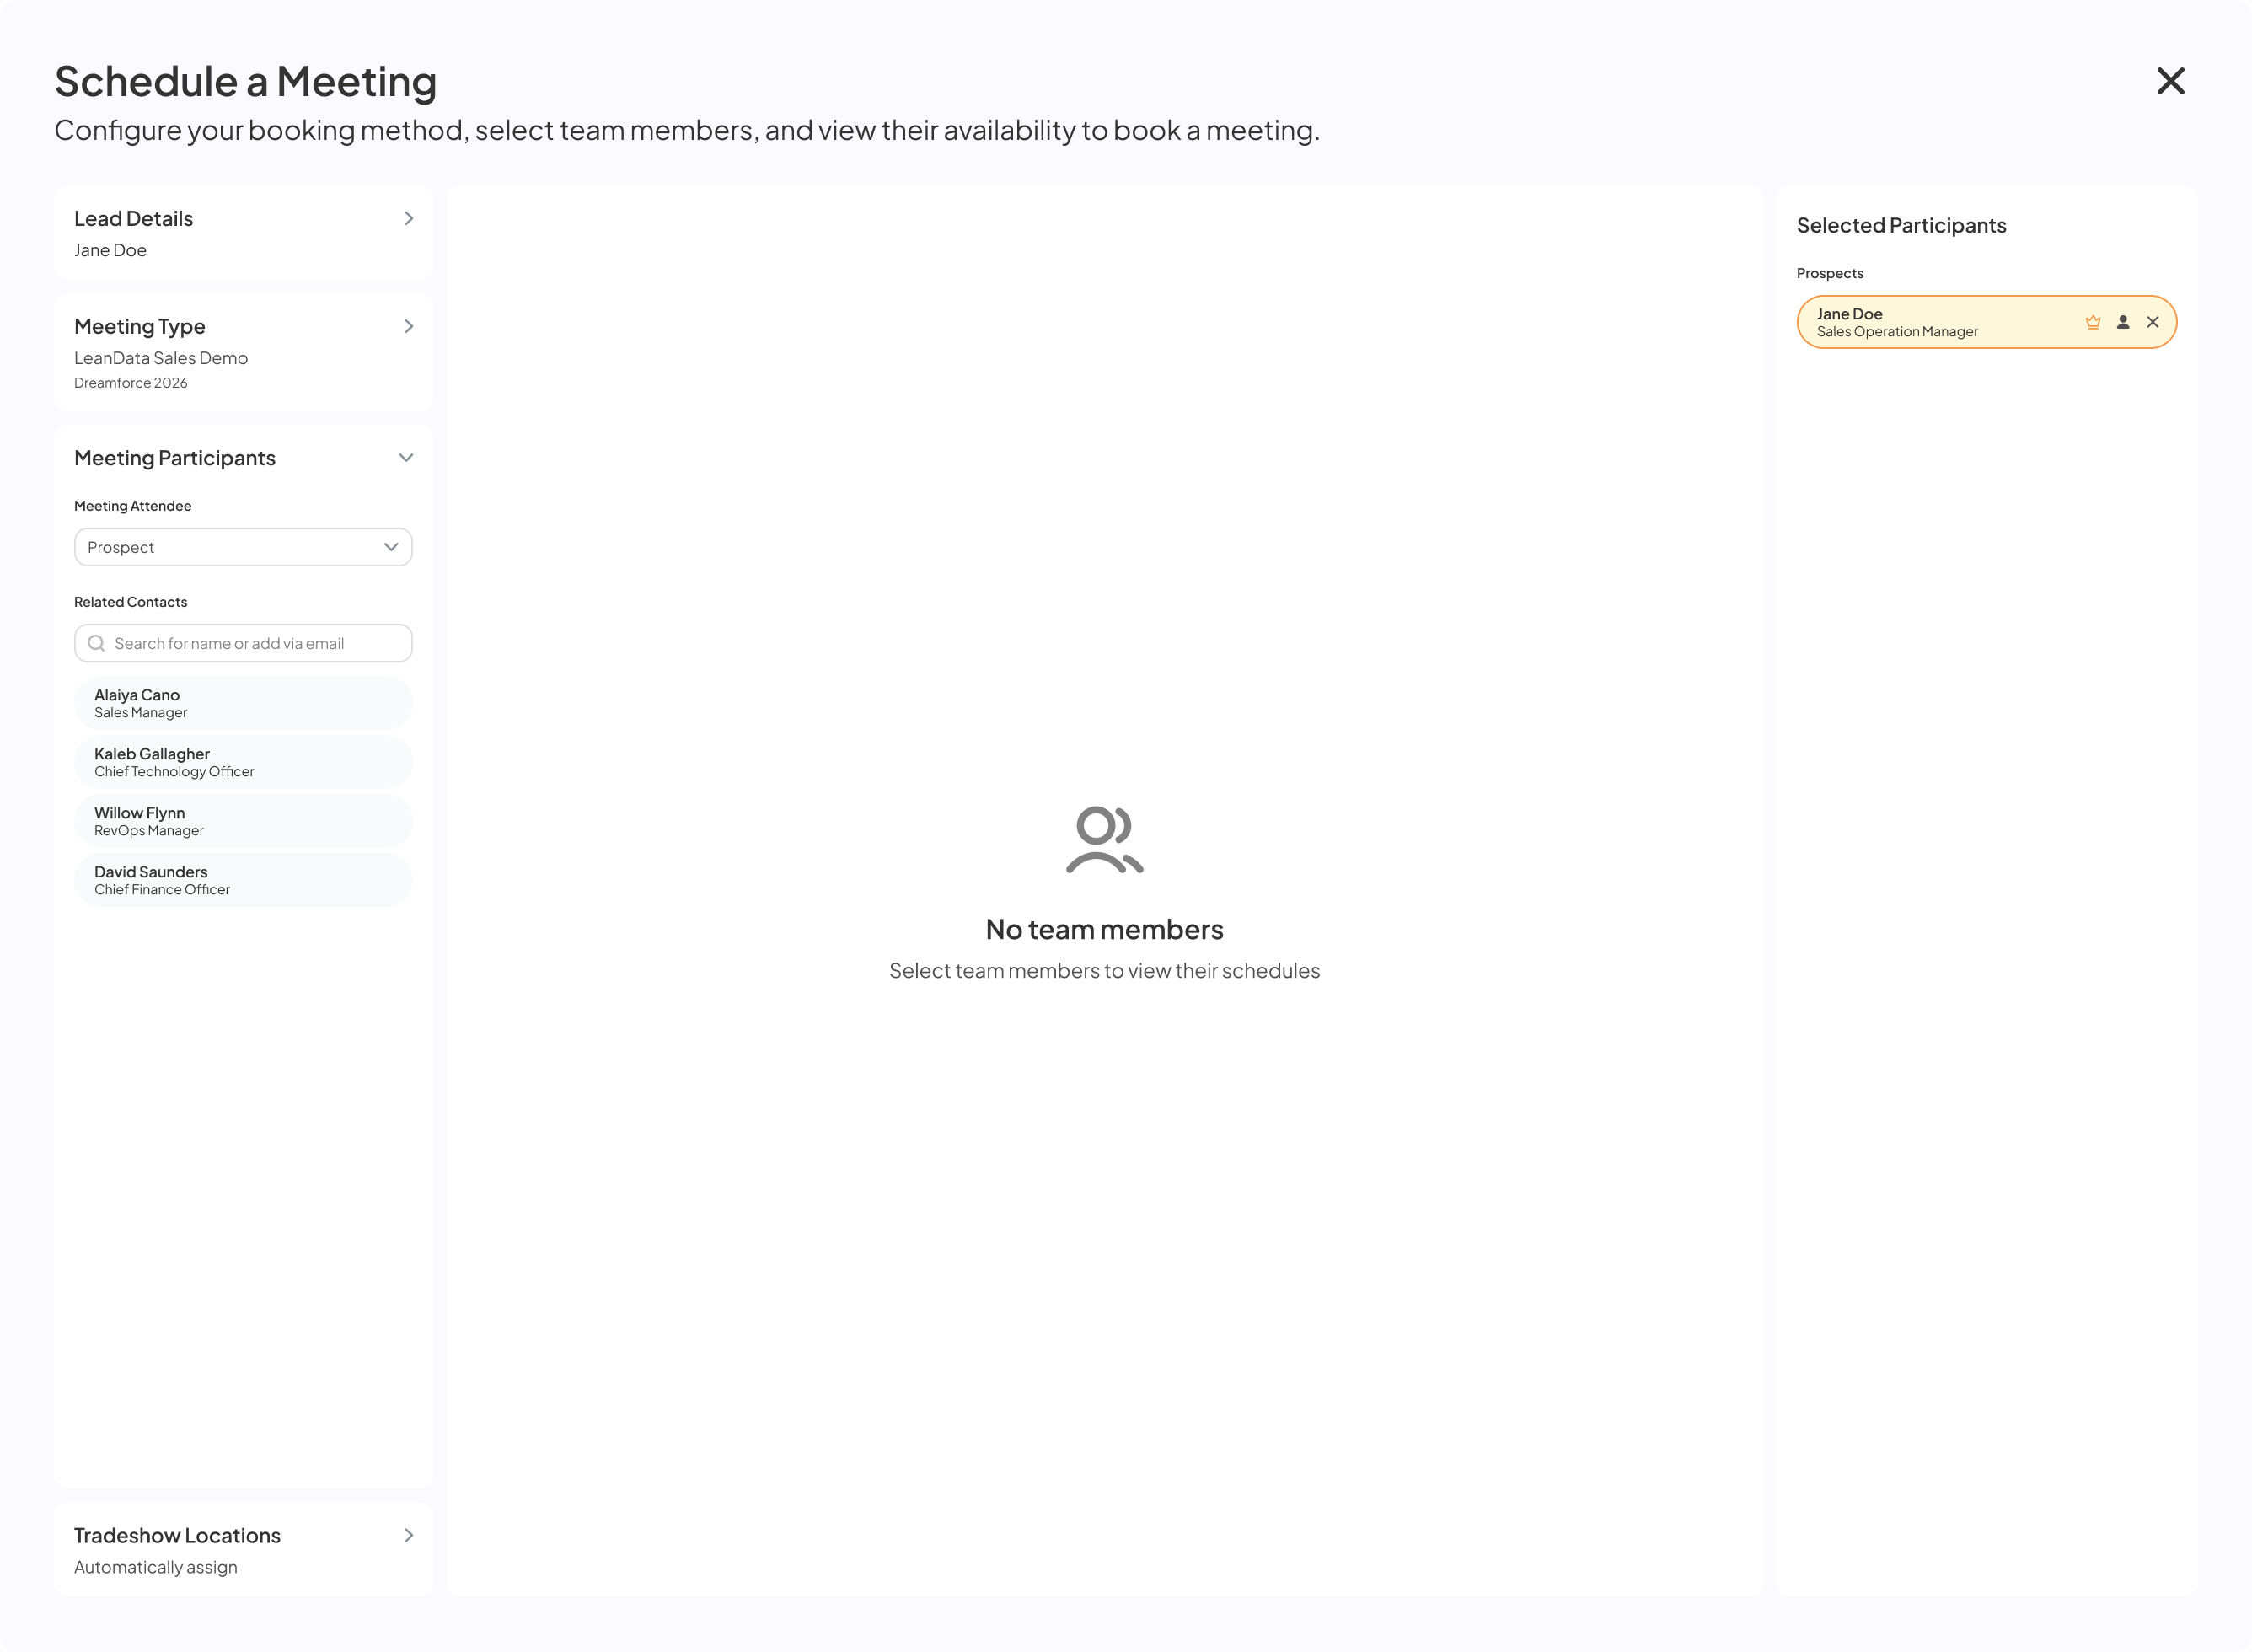2252x1652 pixels.
Task: Close the Schedule a Meeting dialog
Action: coord(2170,81)
